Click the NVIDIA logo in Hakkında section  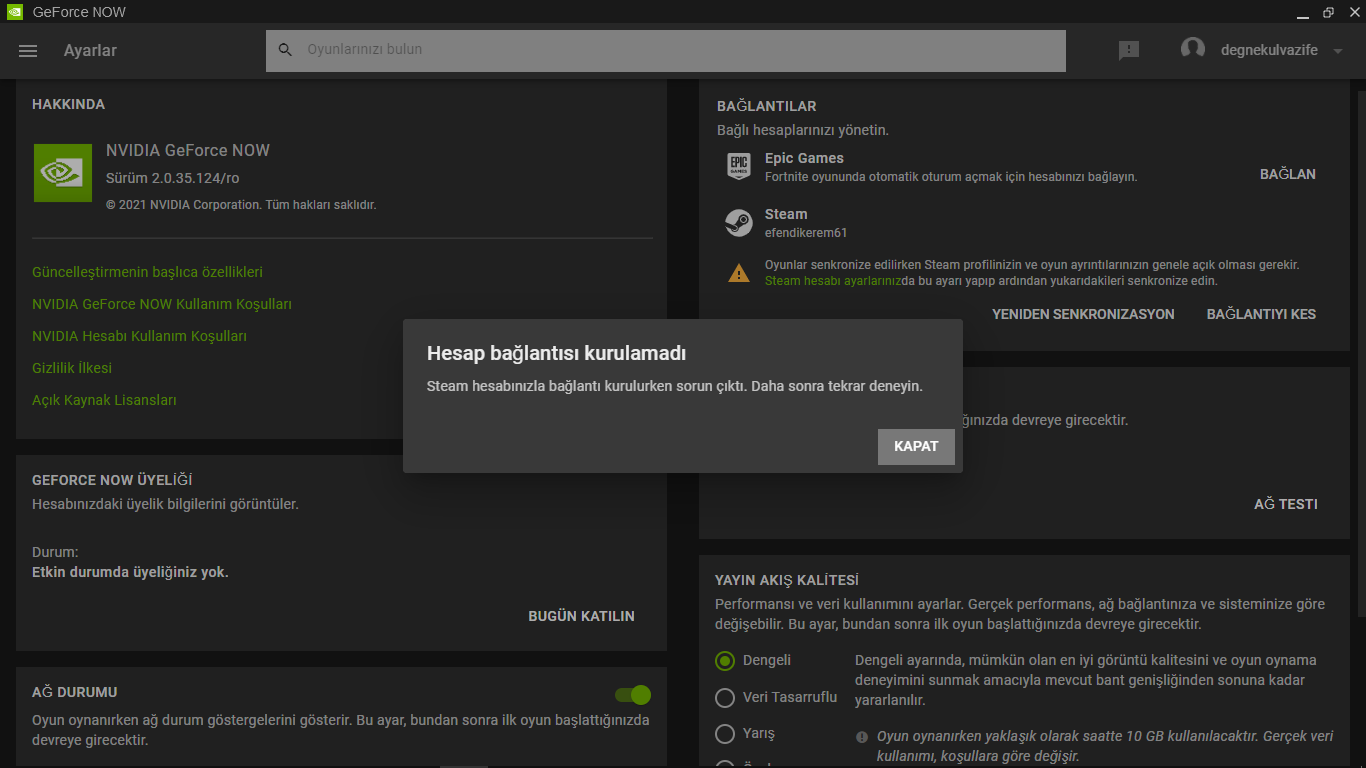point(63,173)
